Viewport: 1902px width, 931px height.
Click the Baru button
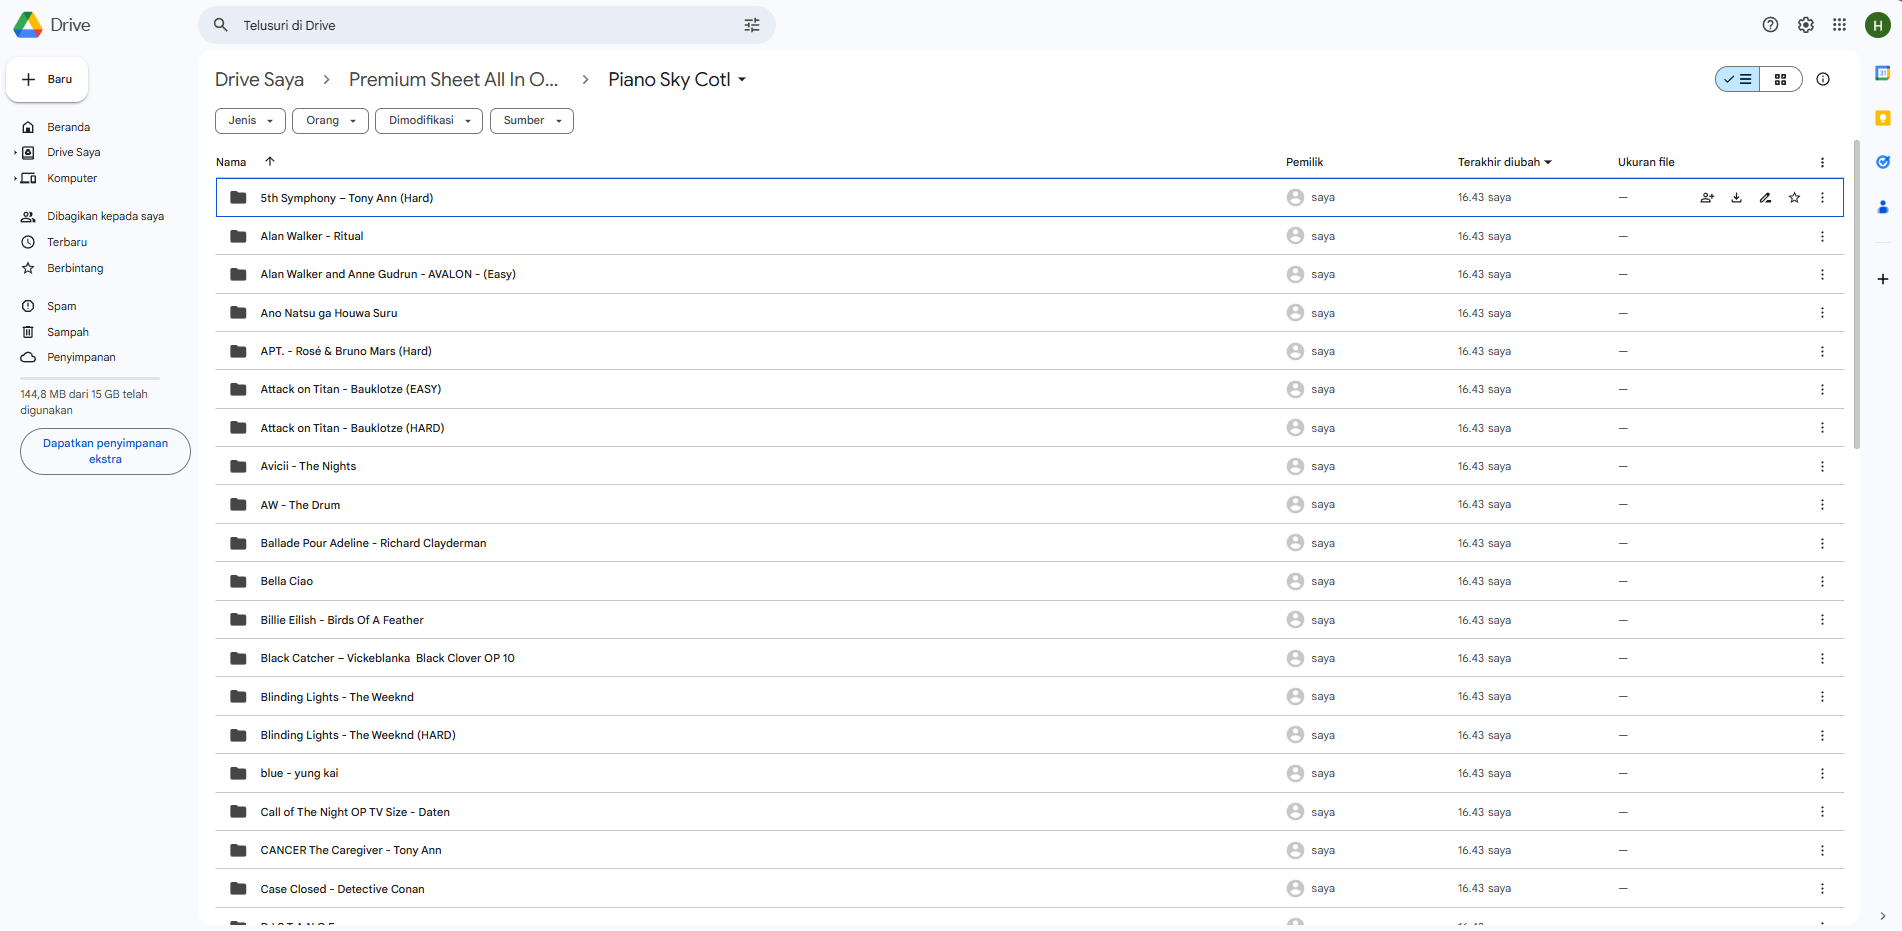[x=47, y=79]
